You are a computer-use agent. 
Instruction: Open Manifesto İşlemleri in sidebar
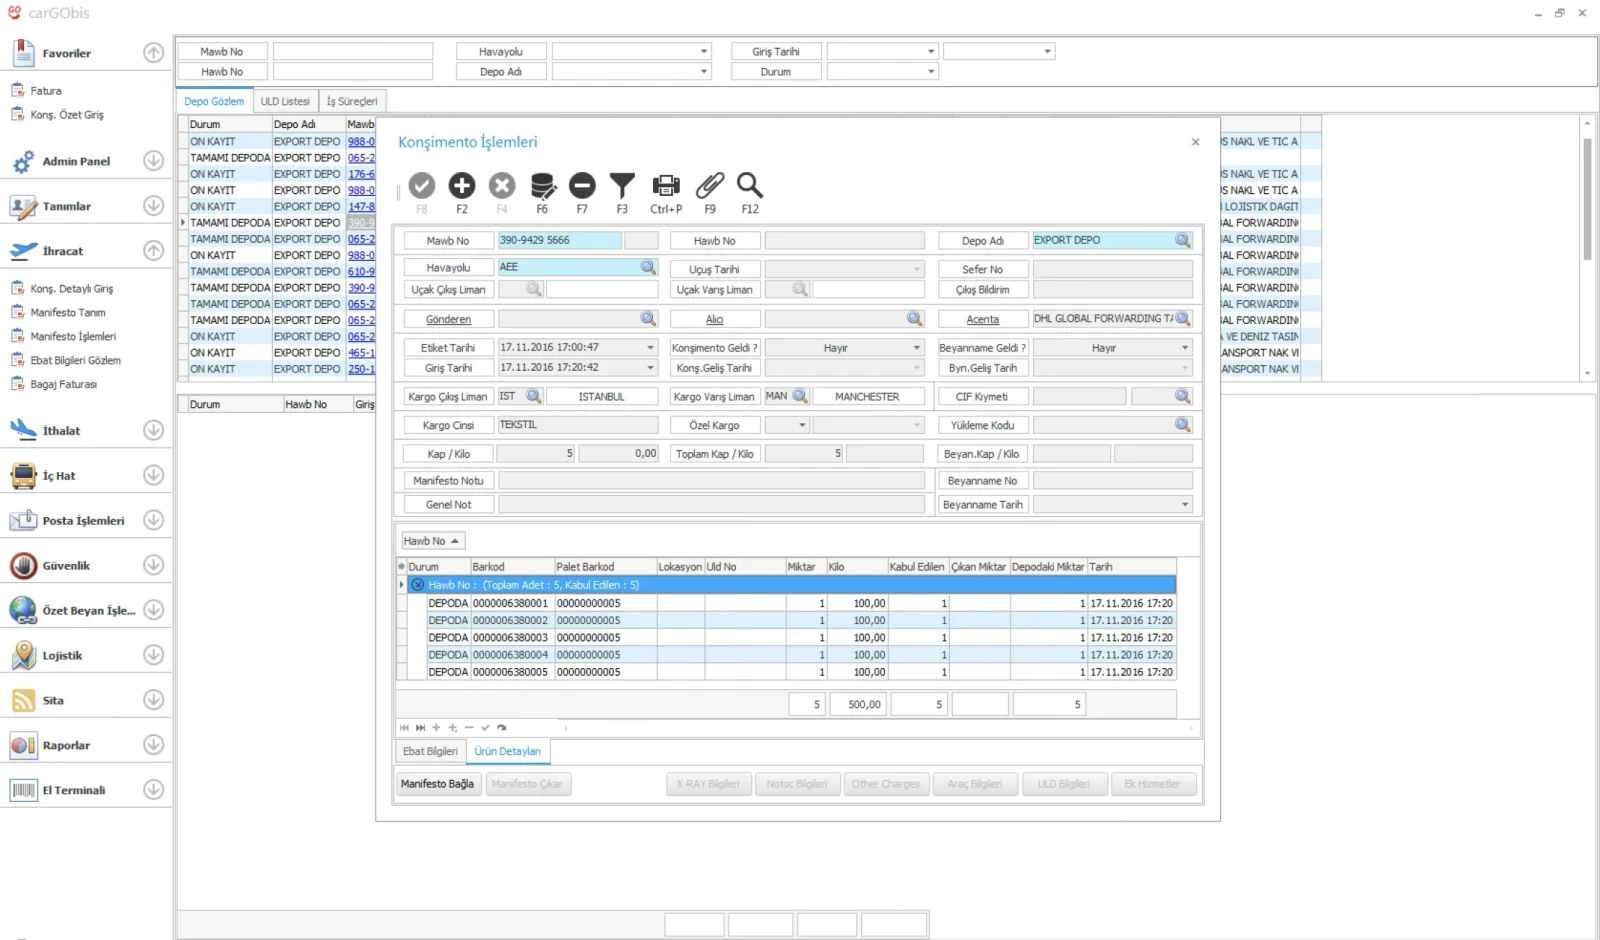coord(73,336)
